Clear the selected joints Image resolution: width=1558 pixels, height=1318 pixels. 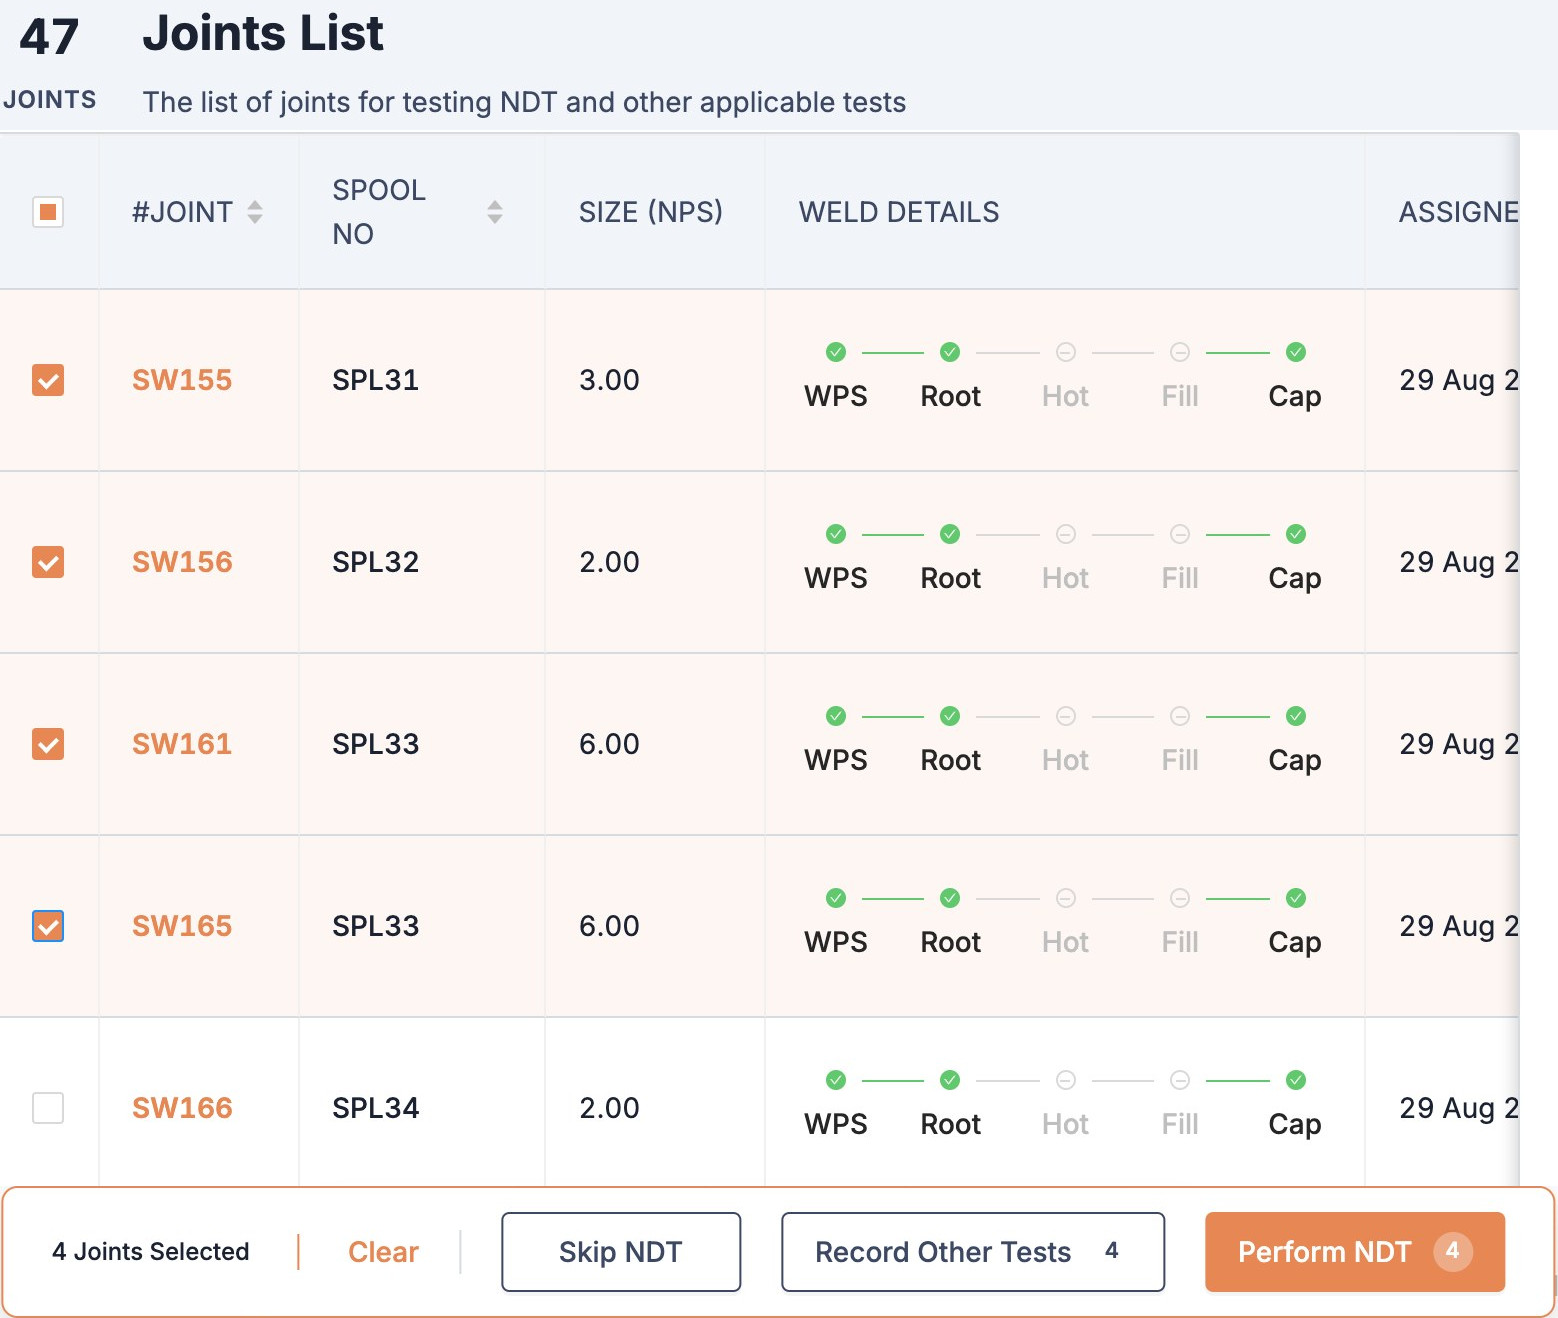click(x=383, y=1252)
